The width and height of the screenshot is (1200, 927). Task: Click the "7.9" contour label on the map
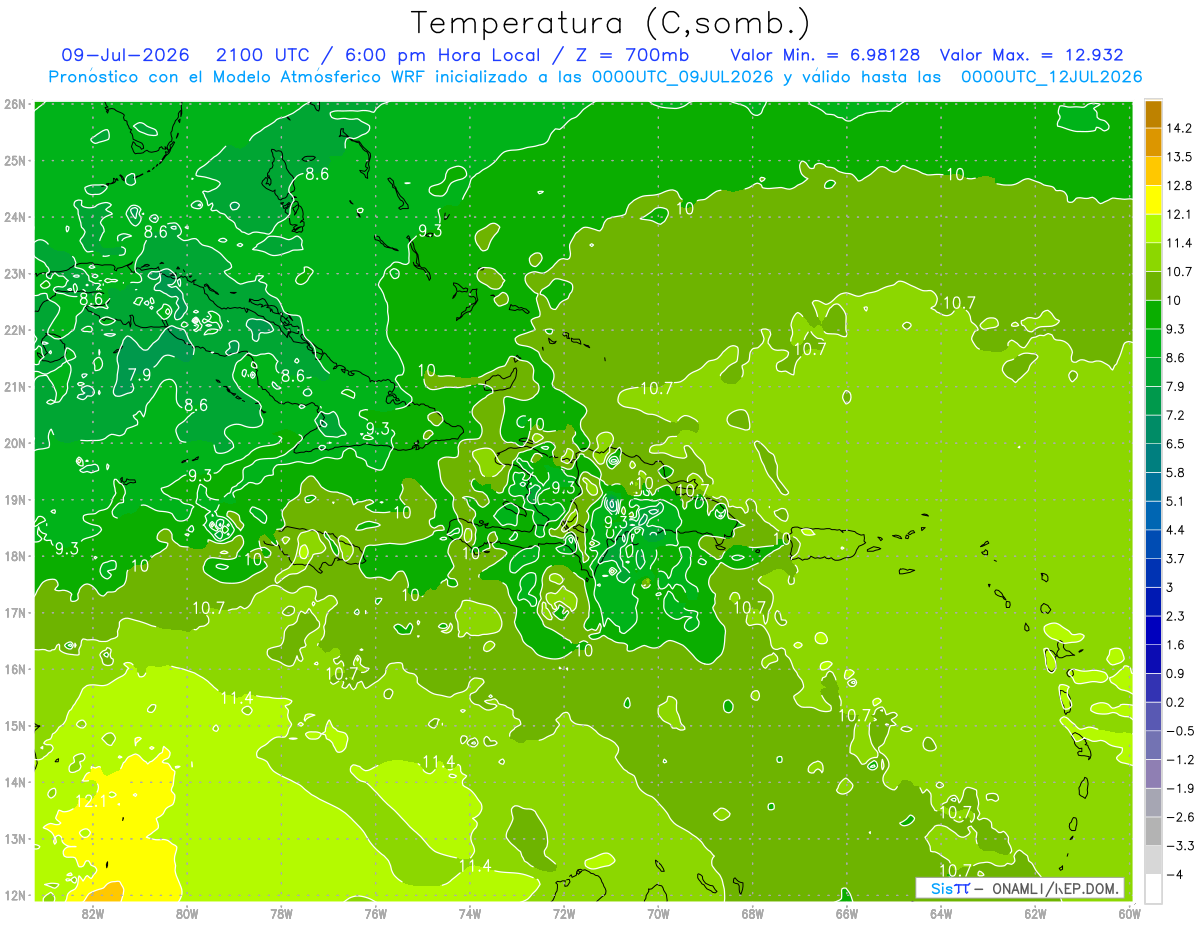tap(140, 374)
